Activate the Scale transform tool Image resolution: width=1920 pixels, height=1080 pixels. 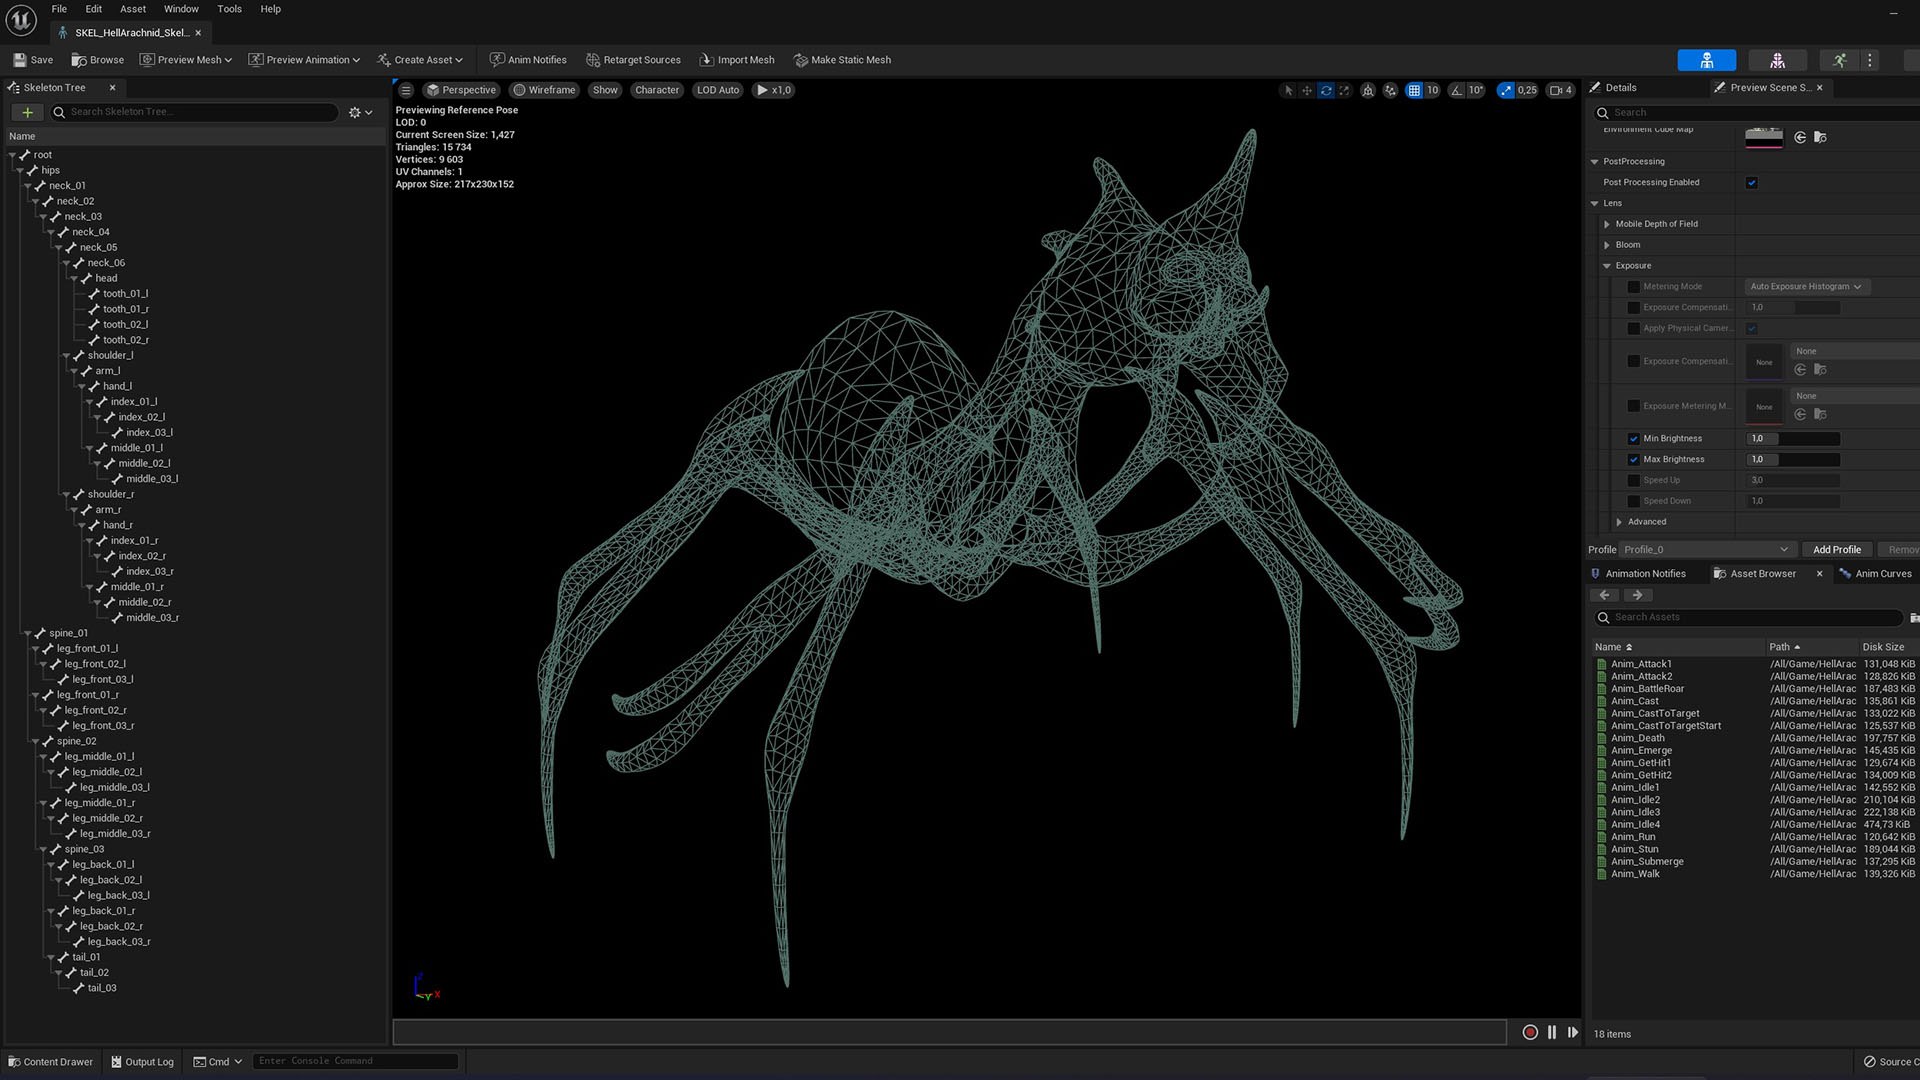[1344, 90]
